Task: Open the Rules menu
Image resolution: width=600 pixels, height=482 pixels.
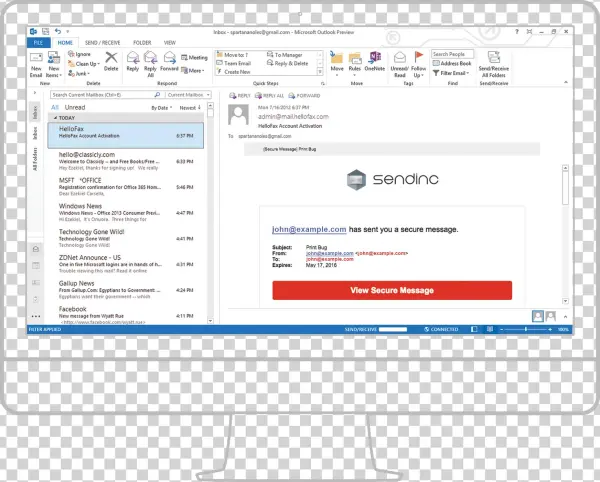Action: 355,64
